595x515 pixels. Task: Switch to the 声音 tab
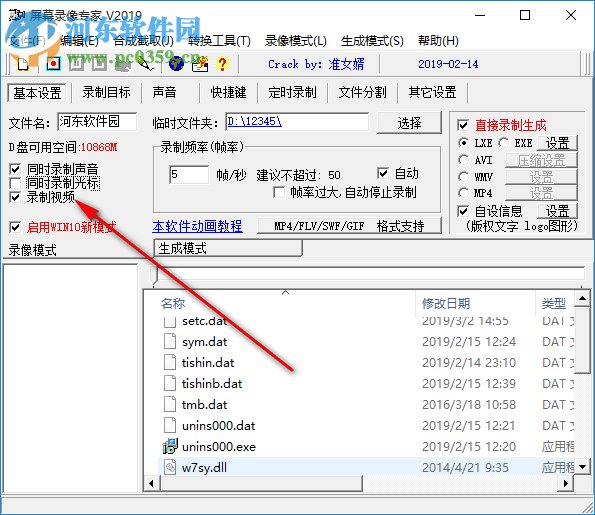coord(164,93)
